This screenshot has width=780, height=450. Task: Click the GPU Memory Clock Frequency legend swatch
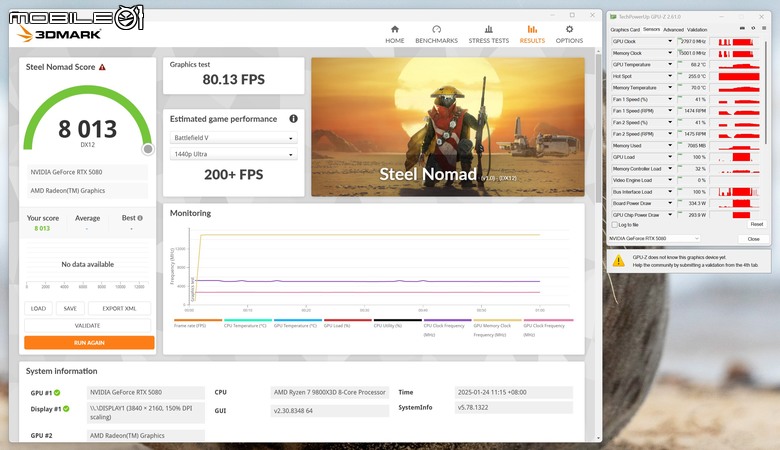click(x=497, y=320)
